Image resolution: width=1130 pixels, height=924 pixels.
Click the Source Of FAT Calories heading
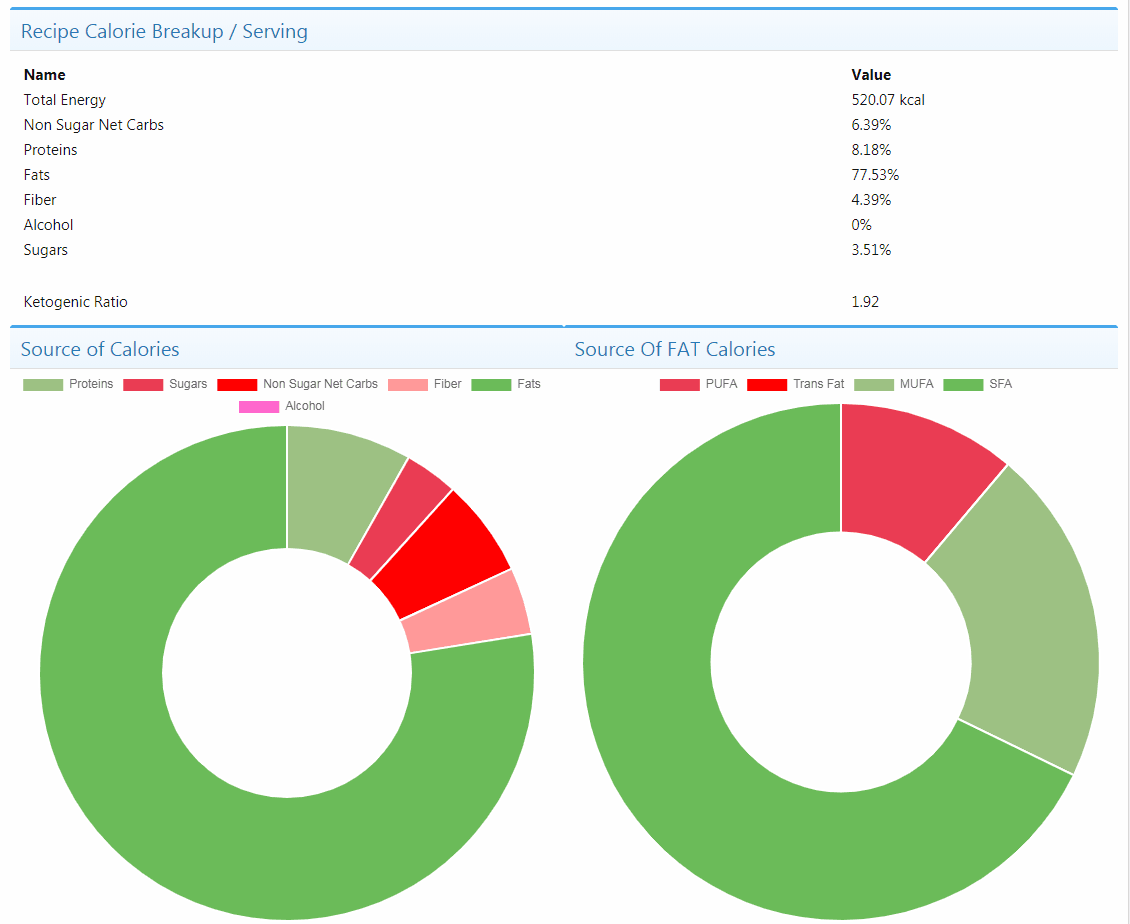coord(675,350)
